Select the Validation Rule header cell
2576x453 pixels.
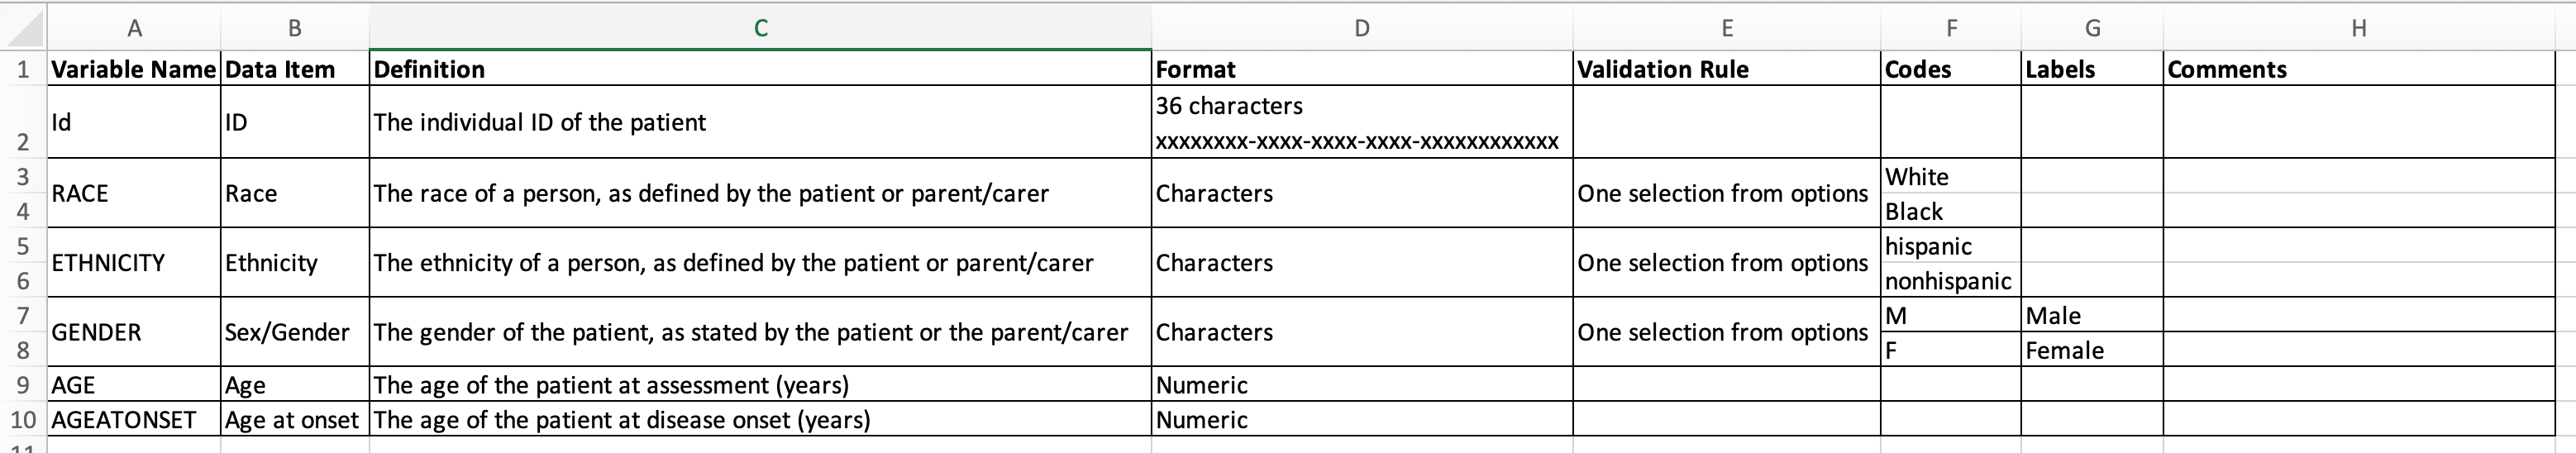pyautogui.click(x=1726, y=69)
